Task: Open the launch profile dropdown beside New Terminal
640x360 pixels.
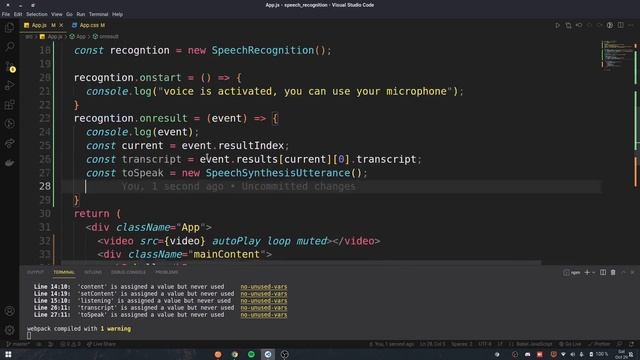Action: click(593, 272)
